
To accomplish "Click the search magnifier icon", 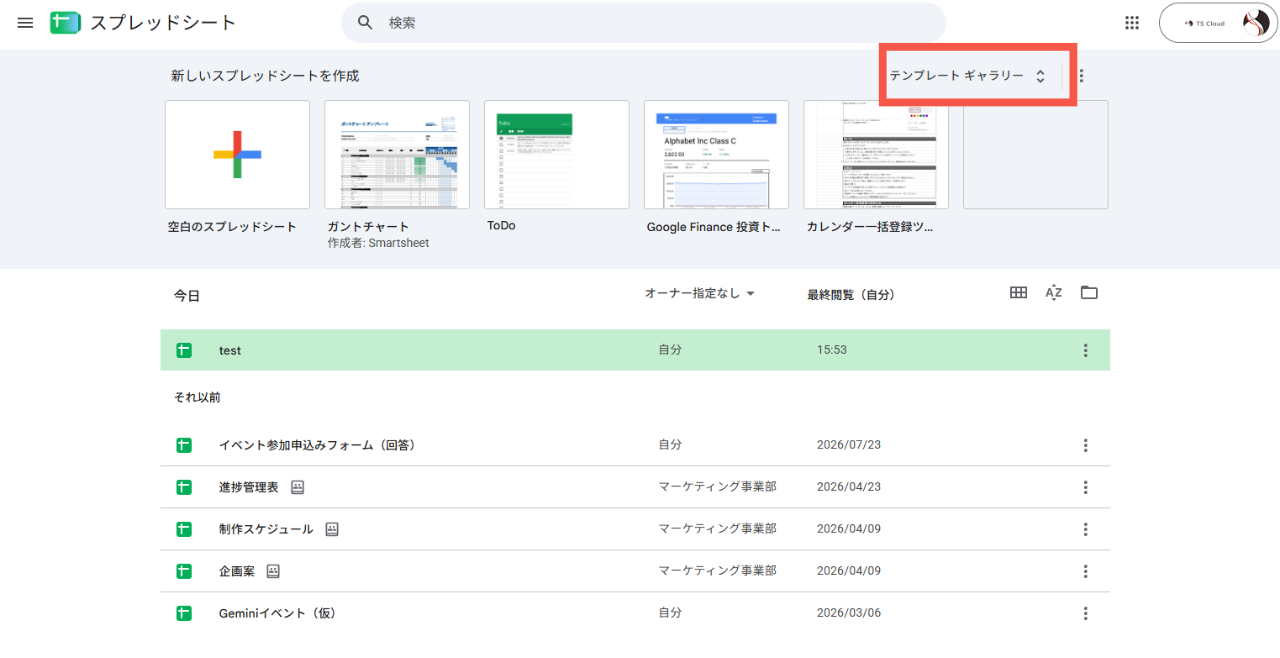I will 366,22.
